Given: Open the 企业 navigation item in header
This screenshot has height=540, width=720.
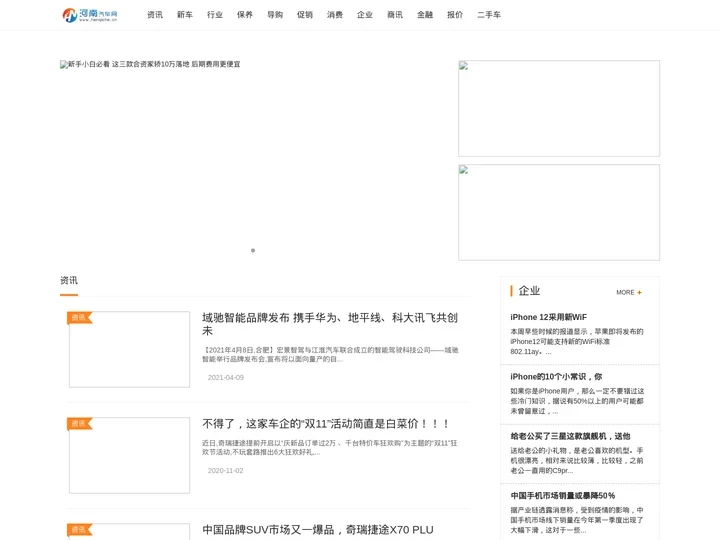Looking at the screenshot, I should pyautogui.click(x=365, y=15).
